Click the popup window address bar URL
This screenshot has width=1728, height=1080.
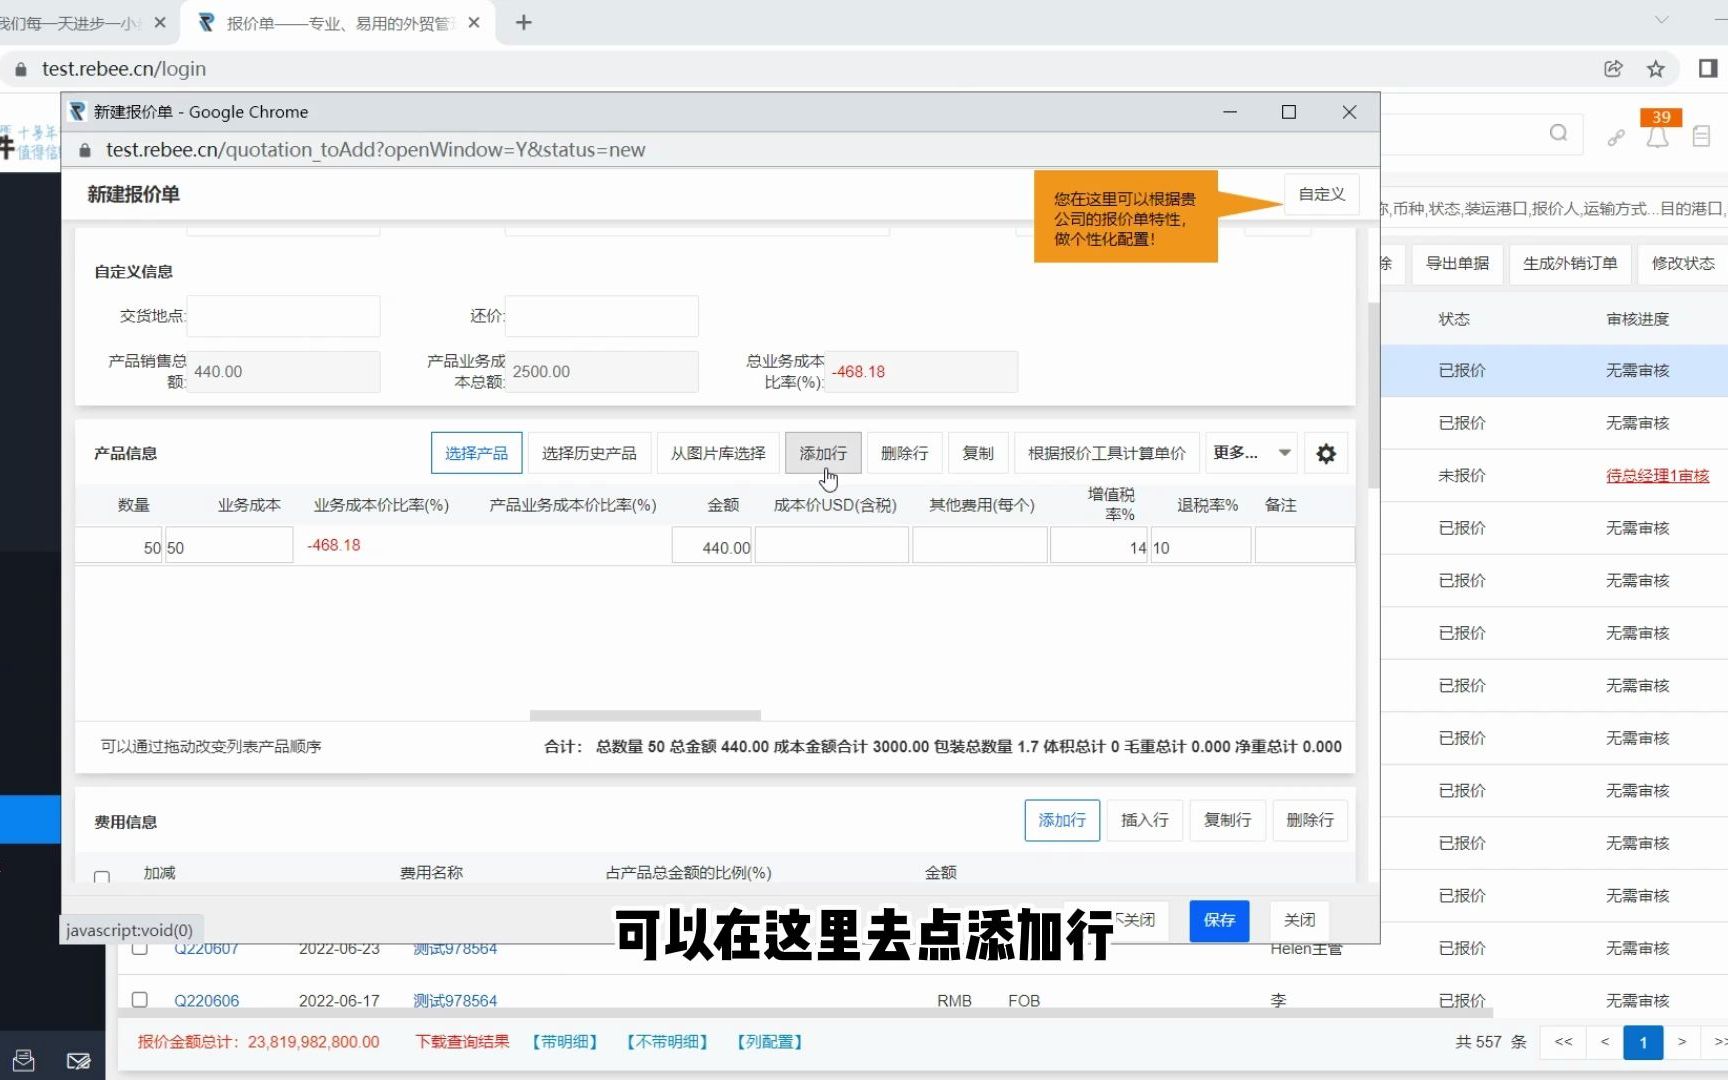click(x=376, y=150)
